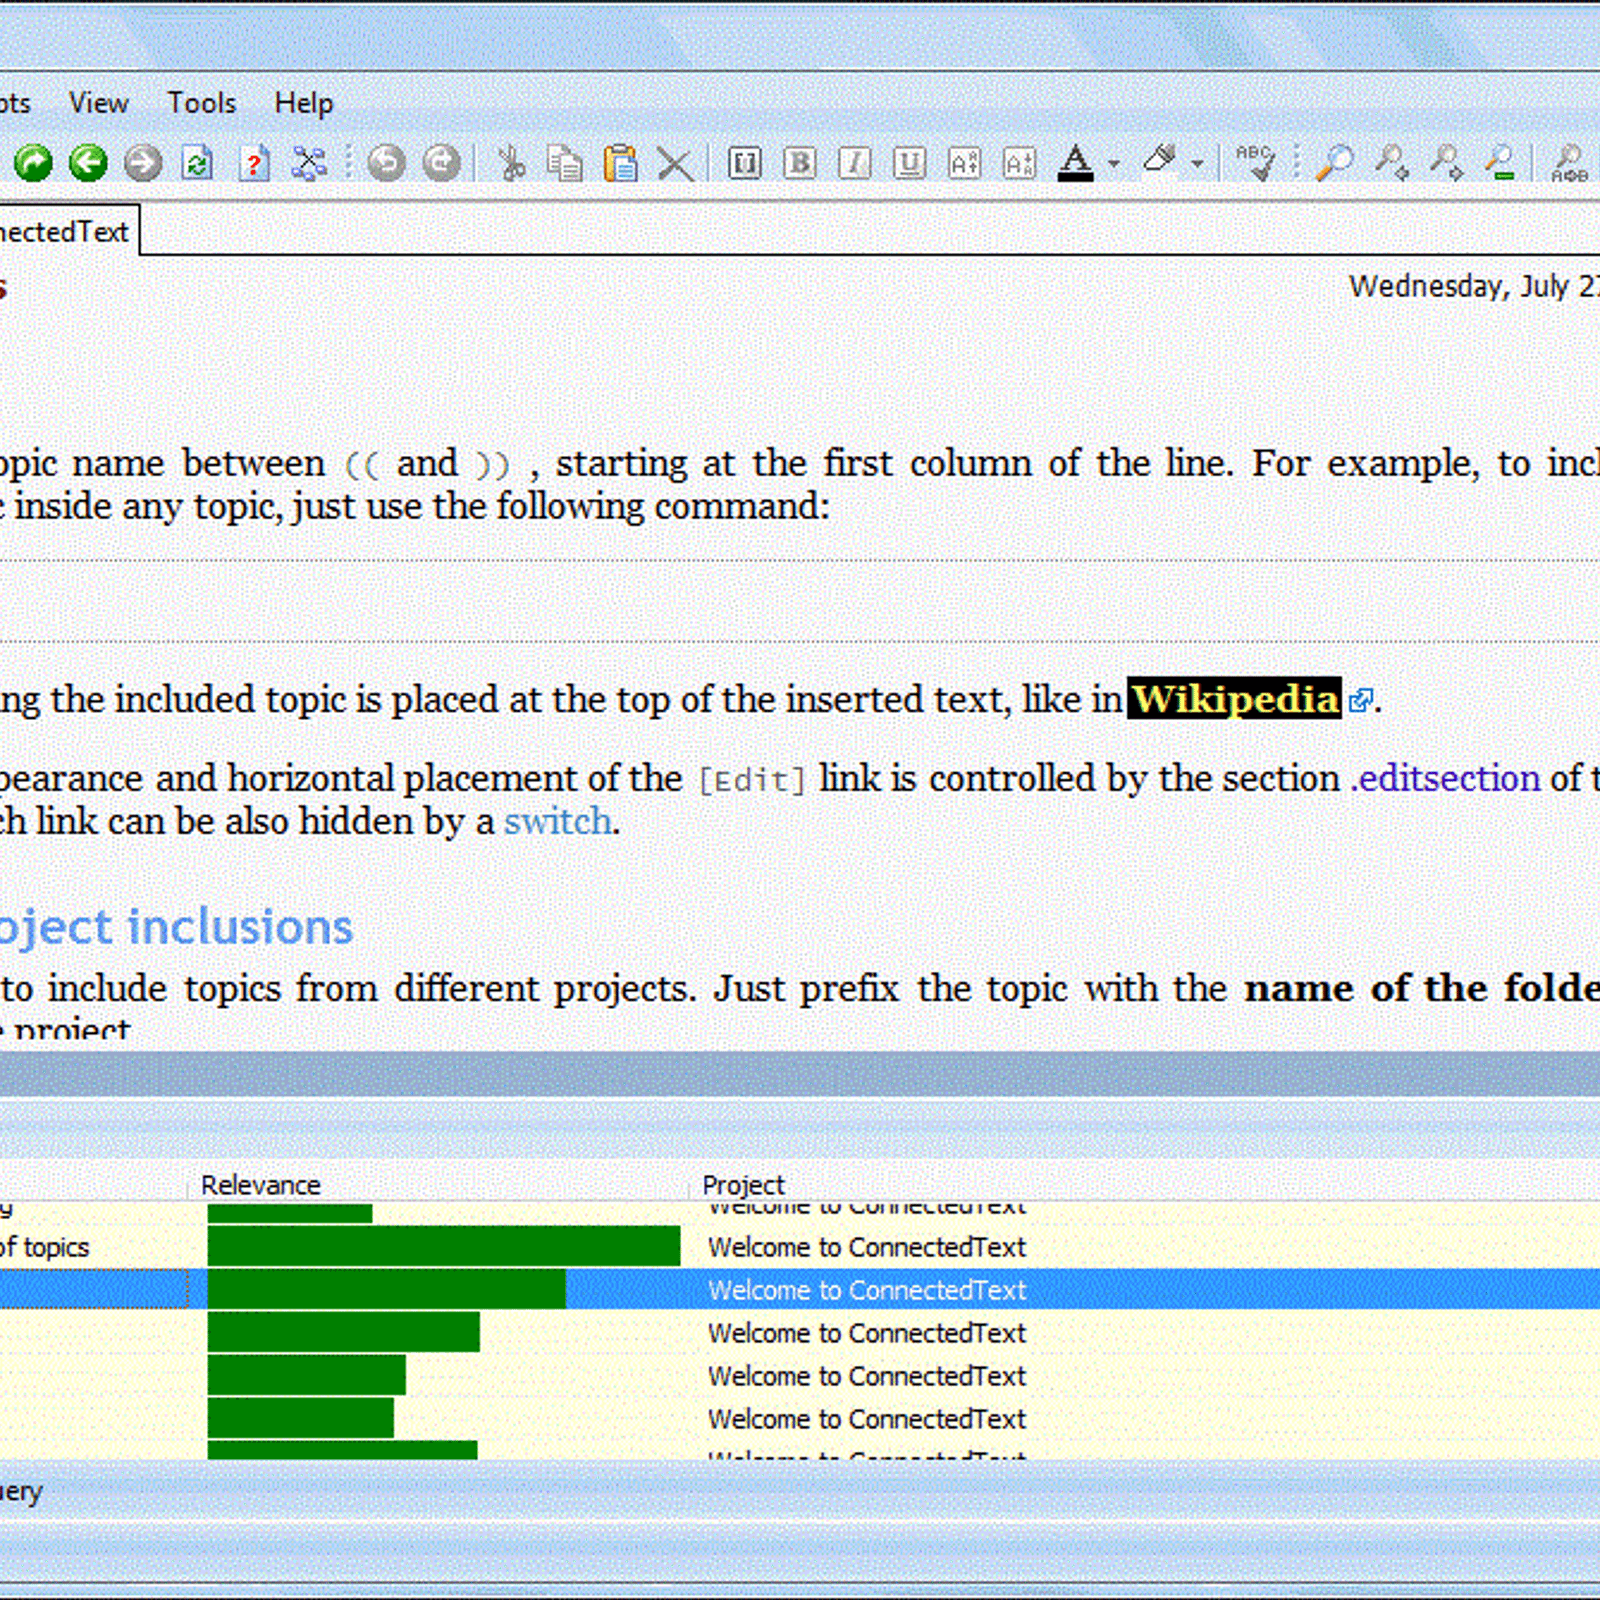The image size is (1600, 1600).
Task: Go back with the green left arrow
Action: pos(88,162)
